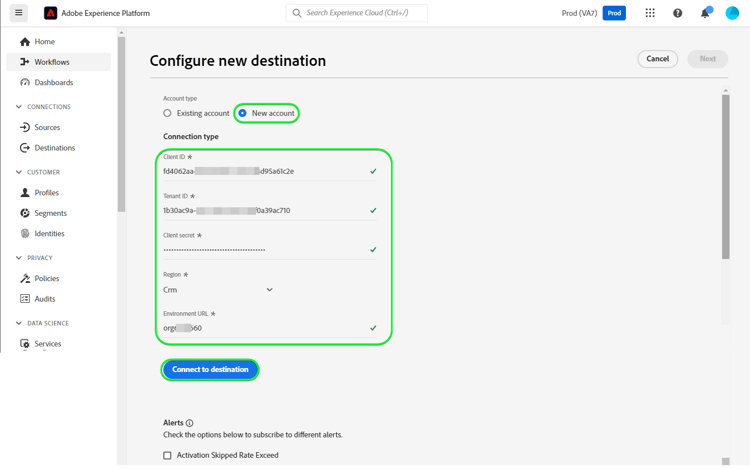Open the apps grid switcher
This screenshot has height=468, width=750.
pyautogui.click(x=650, y=13)
